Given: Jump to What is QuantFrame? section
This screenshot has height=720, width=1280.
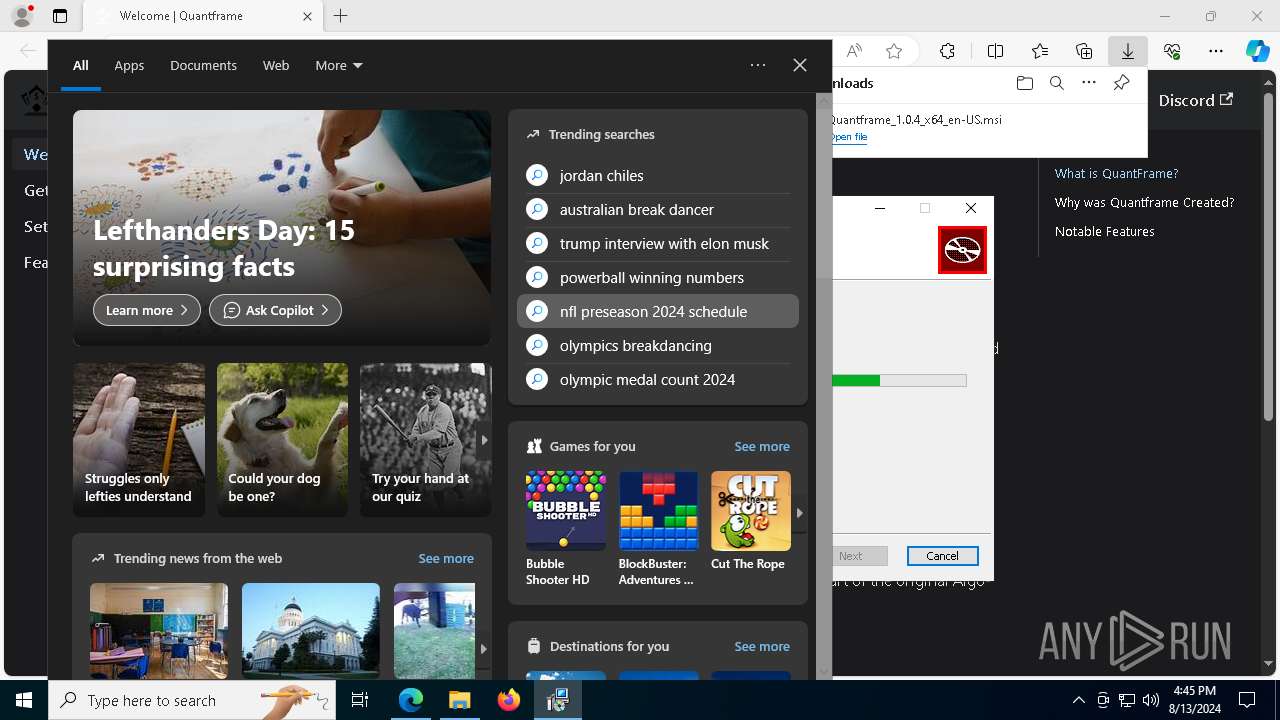Looking at the screenshot, I should (1116, 173).
